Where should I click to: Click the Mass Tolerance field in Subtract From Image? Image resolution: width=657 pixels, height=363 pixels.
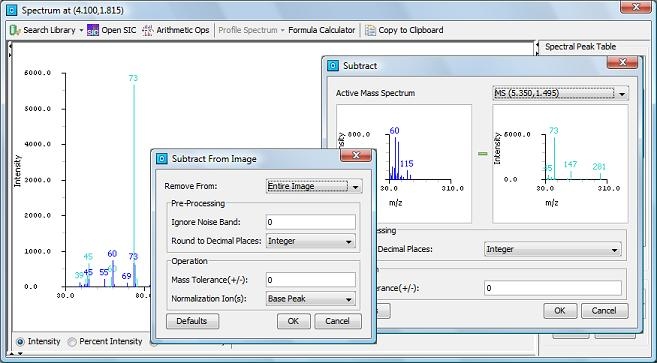click(310, 280)
